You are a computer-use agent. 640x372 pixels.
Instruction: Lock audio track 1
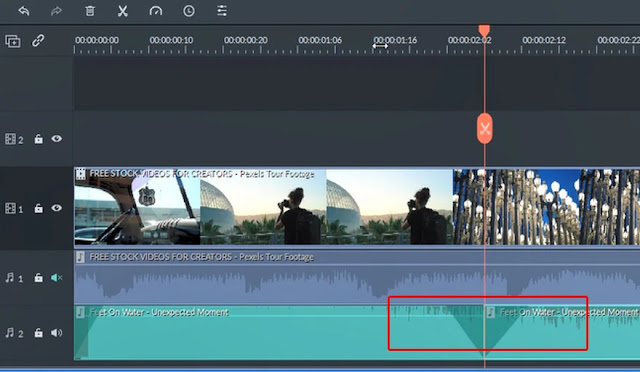[x=38, y=278]
